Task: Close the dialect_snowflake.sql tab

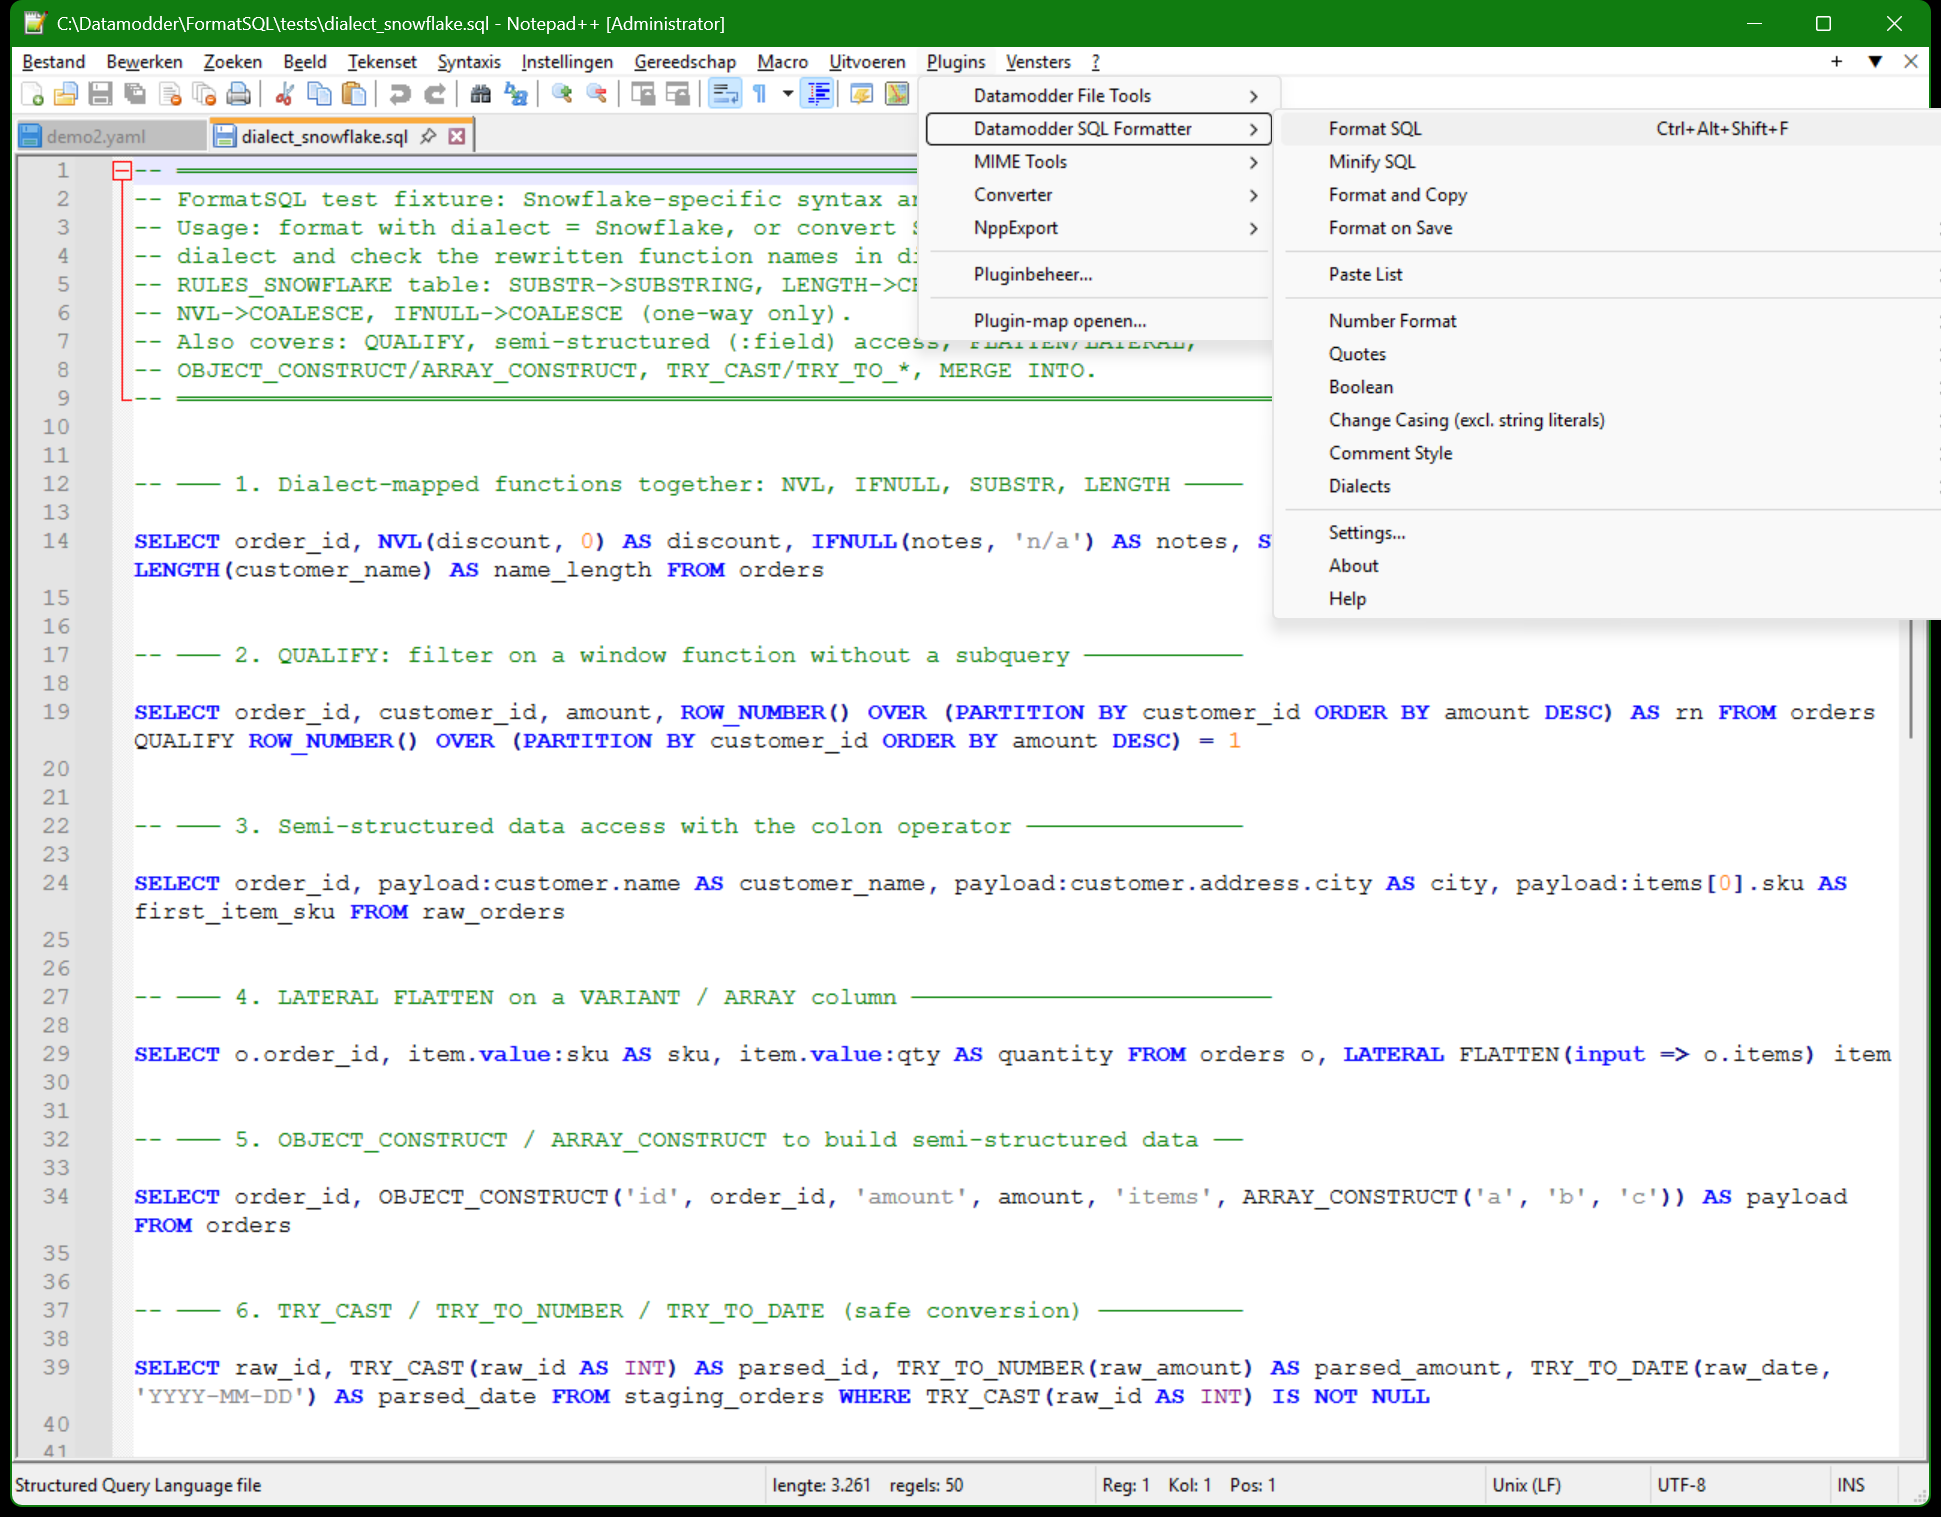Action: click(457, 136)
